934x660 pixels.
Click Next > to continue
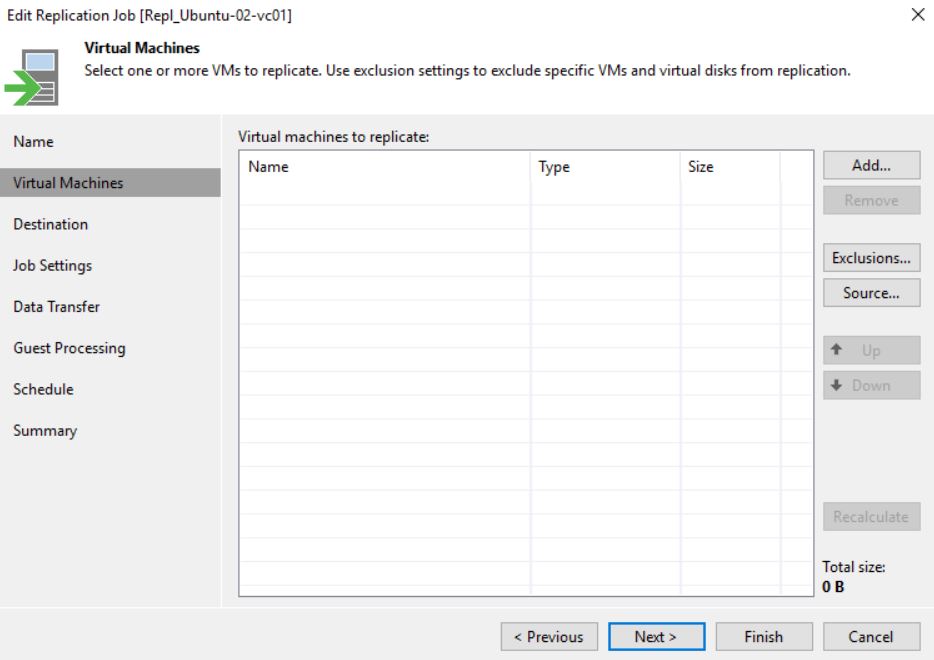(x=656, y=637)
